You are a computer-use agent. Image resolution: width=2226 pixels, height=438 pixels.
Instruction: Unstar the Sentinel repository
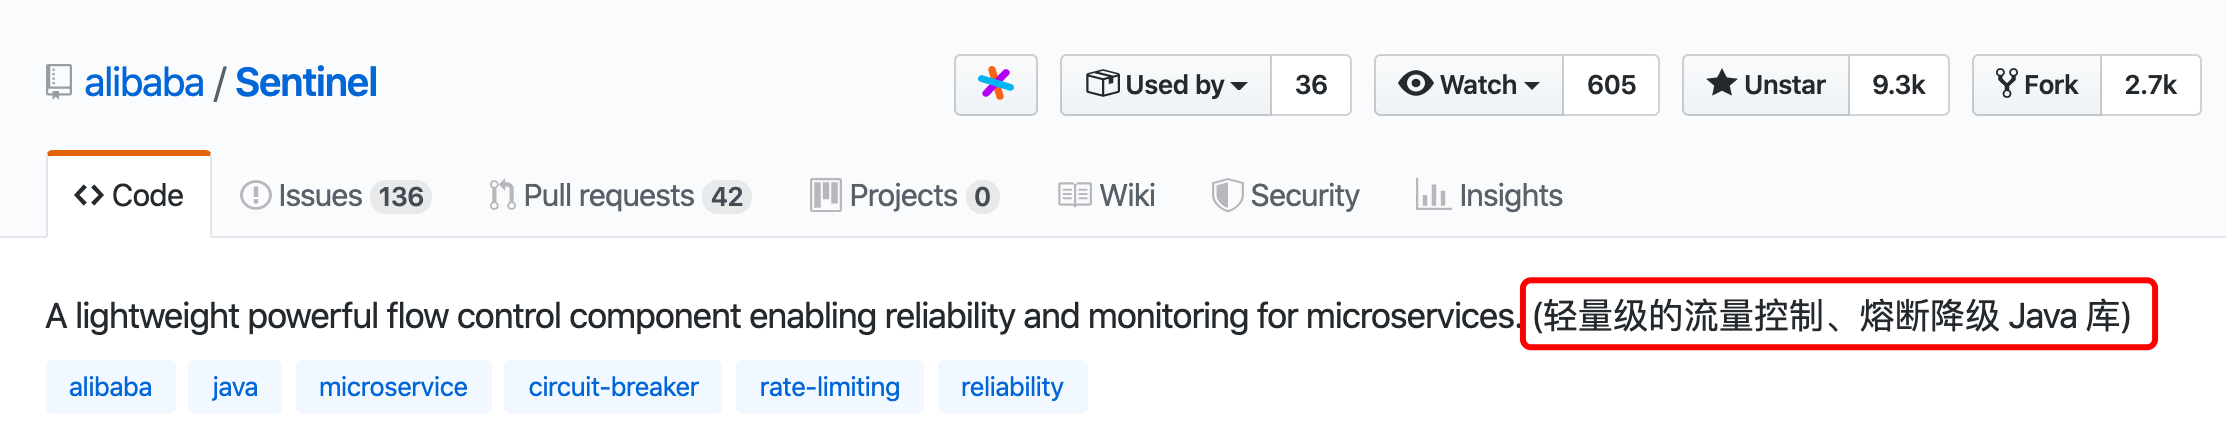(1766, 85)
